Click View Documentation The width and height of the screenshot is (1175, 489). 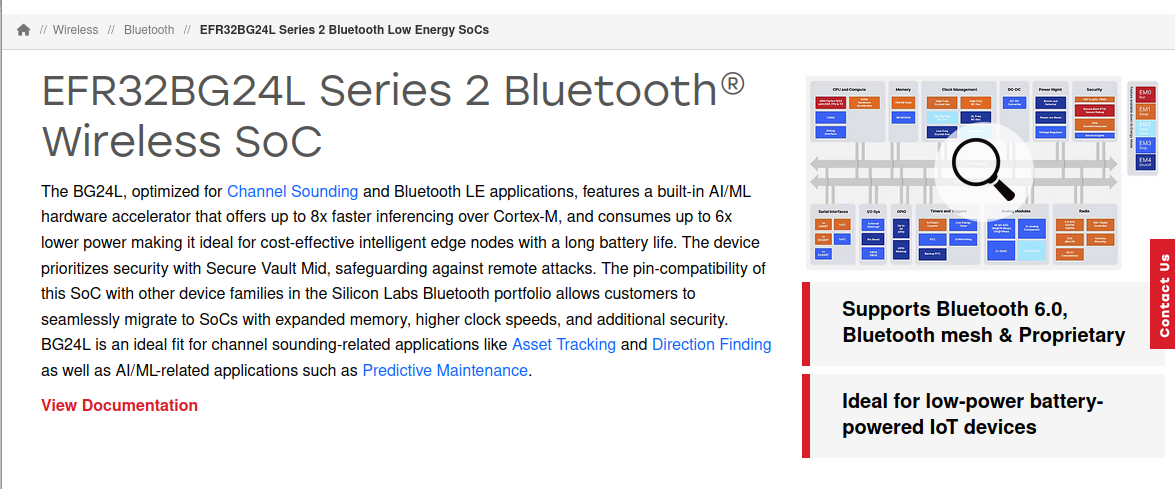point(120,405)
